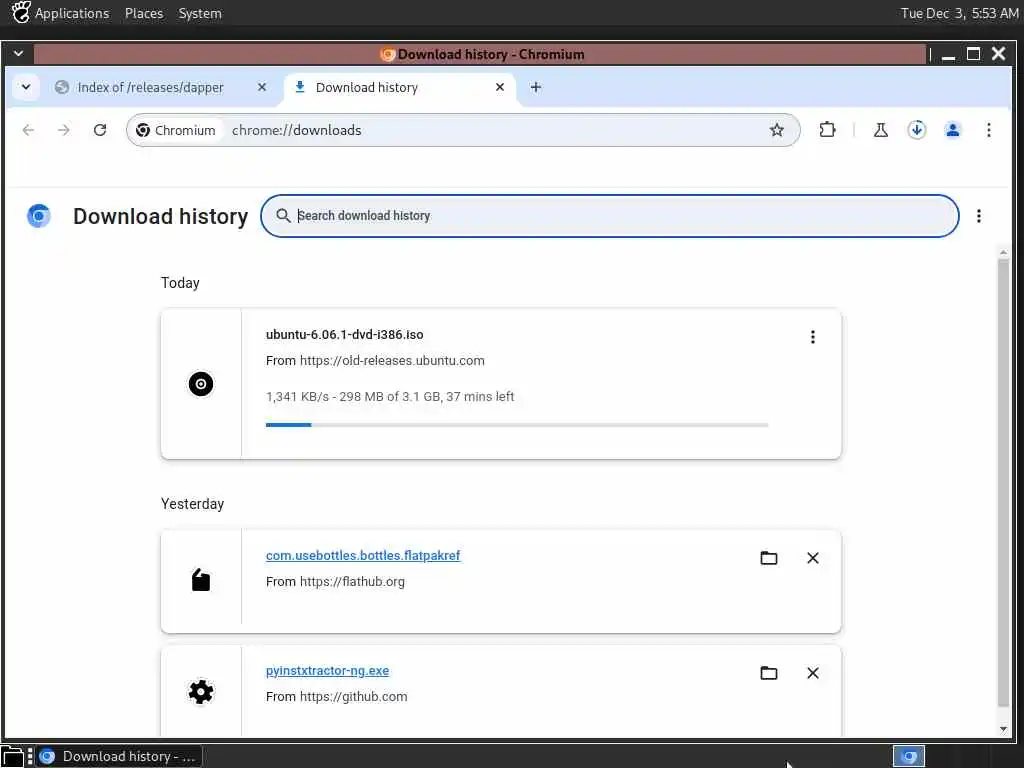Screen dimensions: 1024x768
Task: Maximize the Chromium window
Action: point(973,54)
